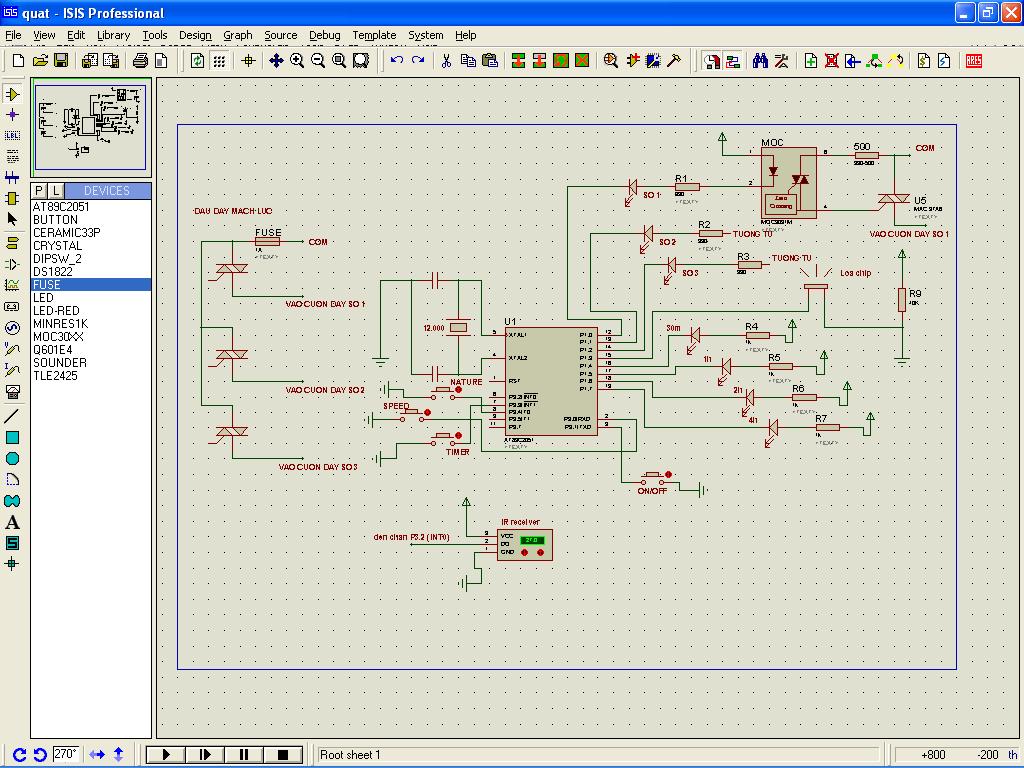The image size is (1024, 768).
Task: Select AT89C2051 in the devices list
Action: click(x=61, y=207)
